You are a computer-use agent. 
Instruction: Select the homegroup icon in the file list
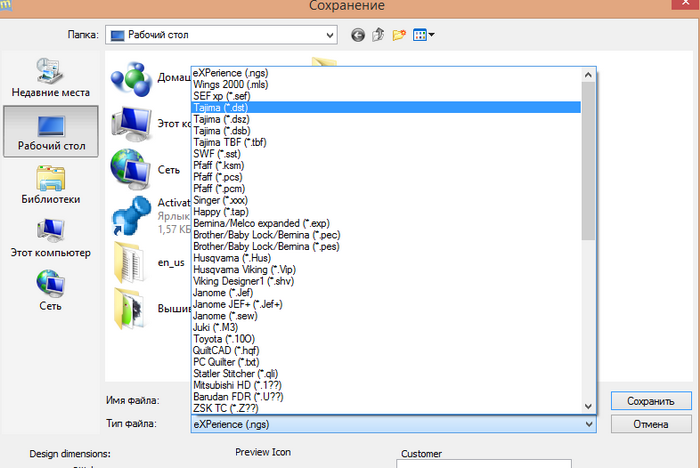click(x=131, y=79)
